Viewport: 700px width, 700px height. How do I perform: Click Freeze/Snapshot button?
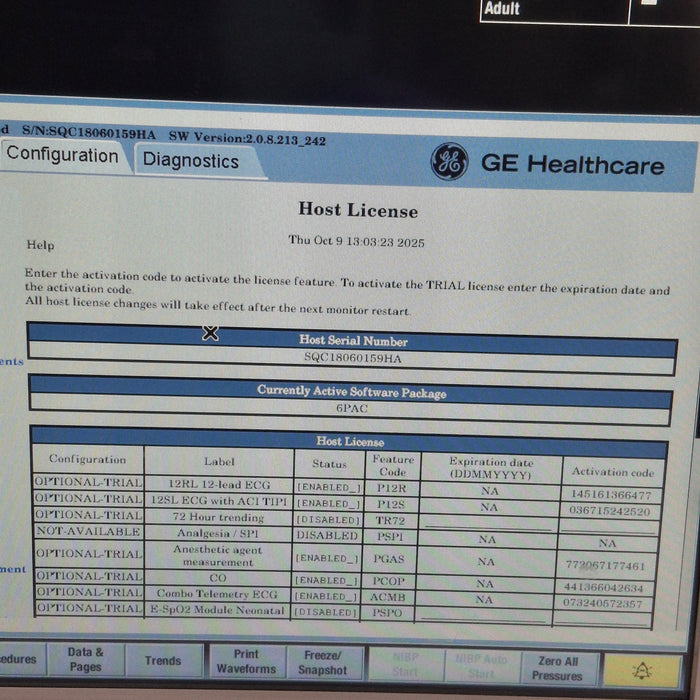[x=322, y=662]
